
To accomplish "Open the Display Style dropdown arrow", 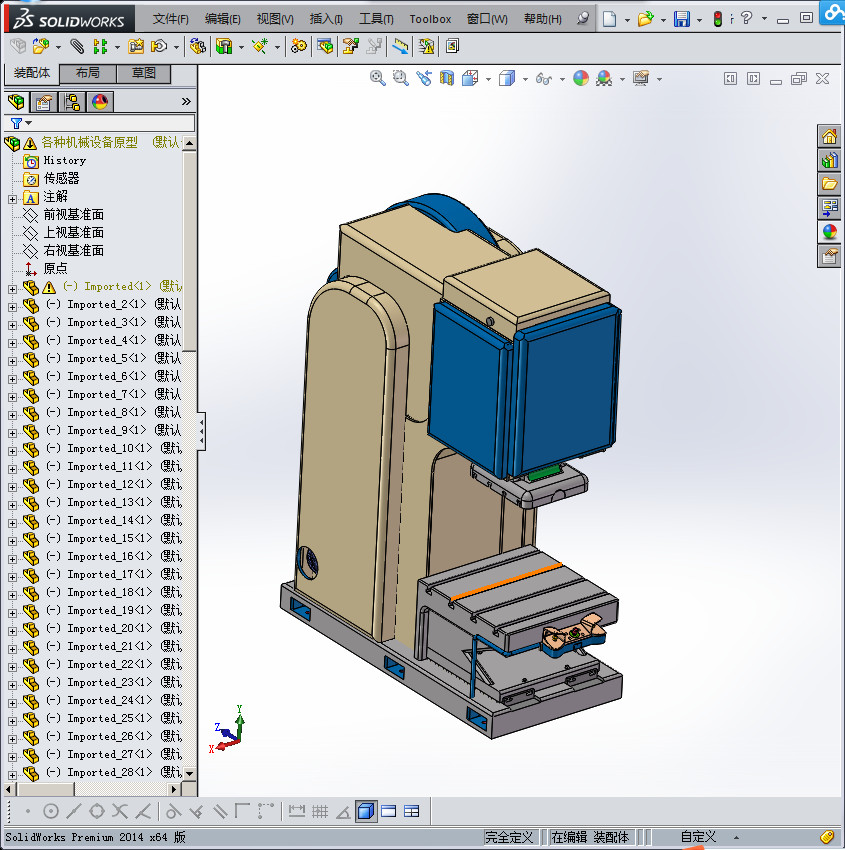I will (525, 79).
